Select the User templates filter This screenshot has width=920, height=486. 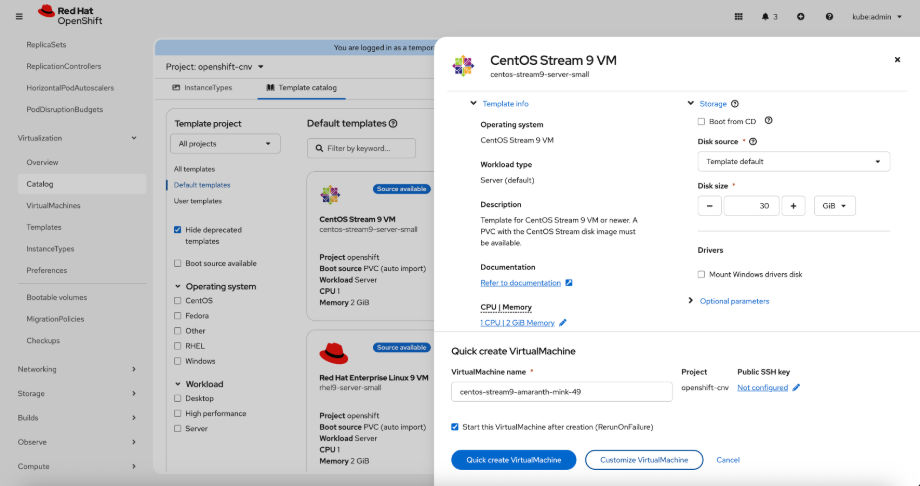pyautogui.click(x=198, y=201)
